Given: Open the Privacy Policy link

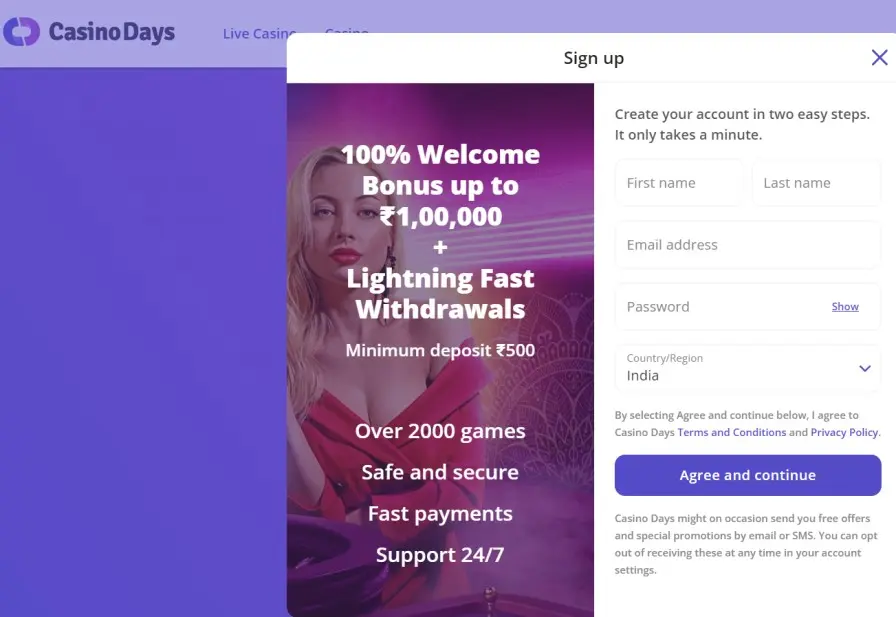Looking at the screenshot, I should click(844, 433).
